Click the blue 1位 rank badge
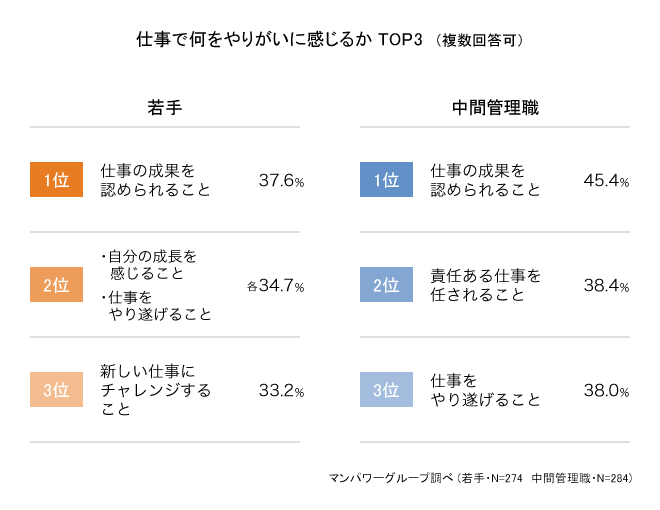The height and width of the screenshot is (510, 660). pos(386,180)
